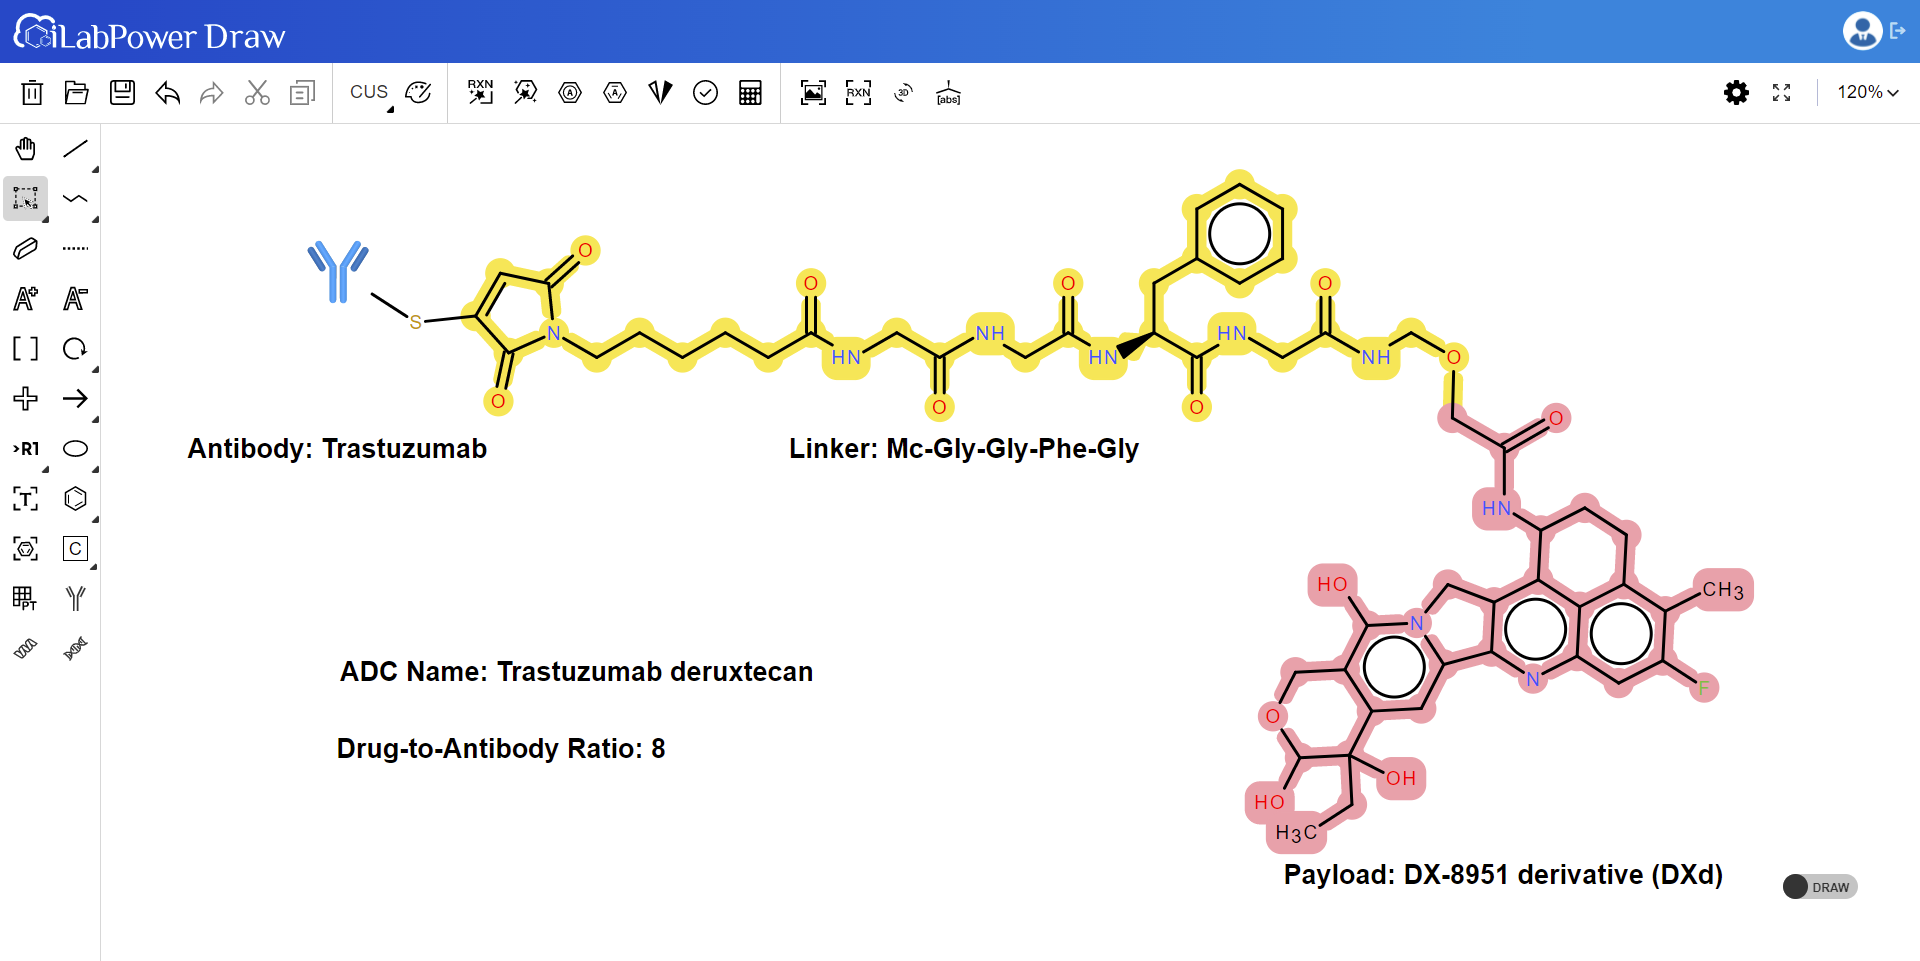
Task: Enter fullscreen mode
Action: pos(1781,93)
